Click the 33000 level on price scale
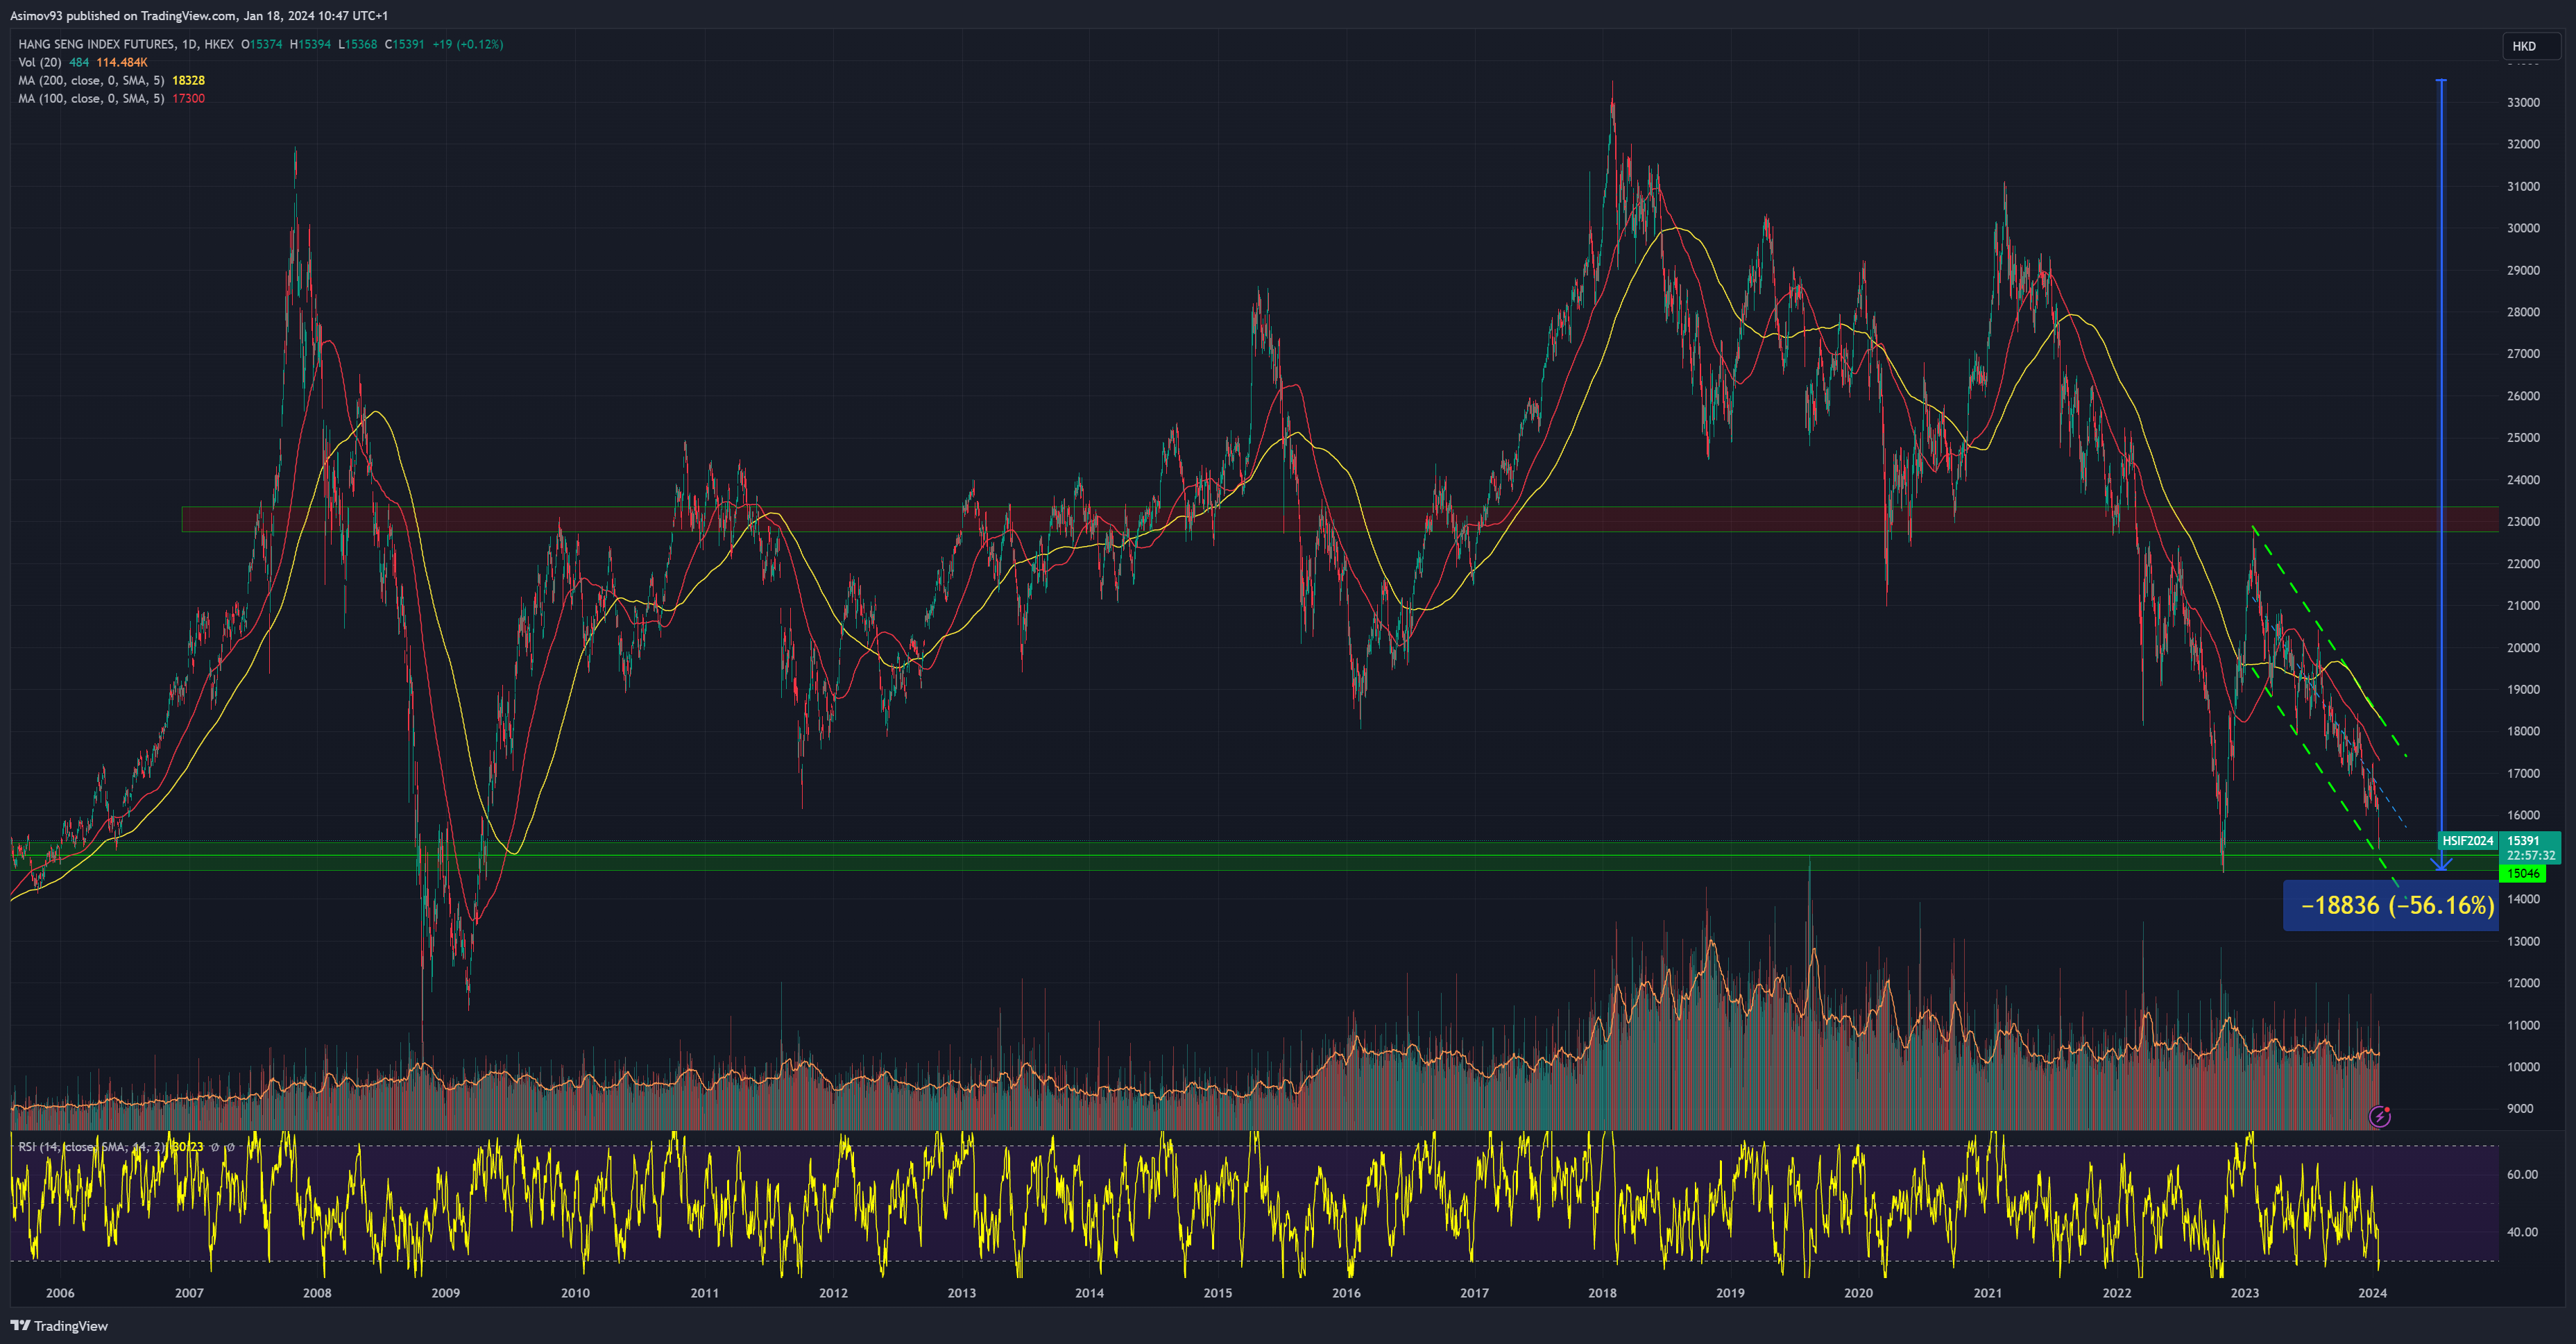Screen dimensions: 2576x1344 [x=2523, y=102]
